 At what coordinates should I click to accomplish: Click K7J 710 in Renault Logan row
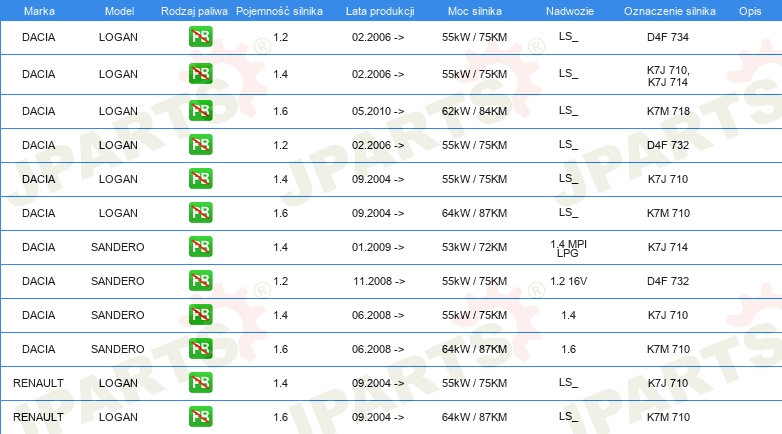(668, 383)
